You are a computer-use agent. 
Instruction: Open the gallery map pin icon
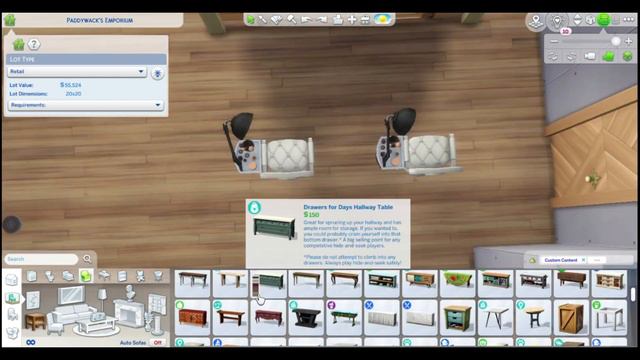(x=536, y=21)
